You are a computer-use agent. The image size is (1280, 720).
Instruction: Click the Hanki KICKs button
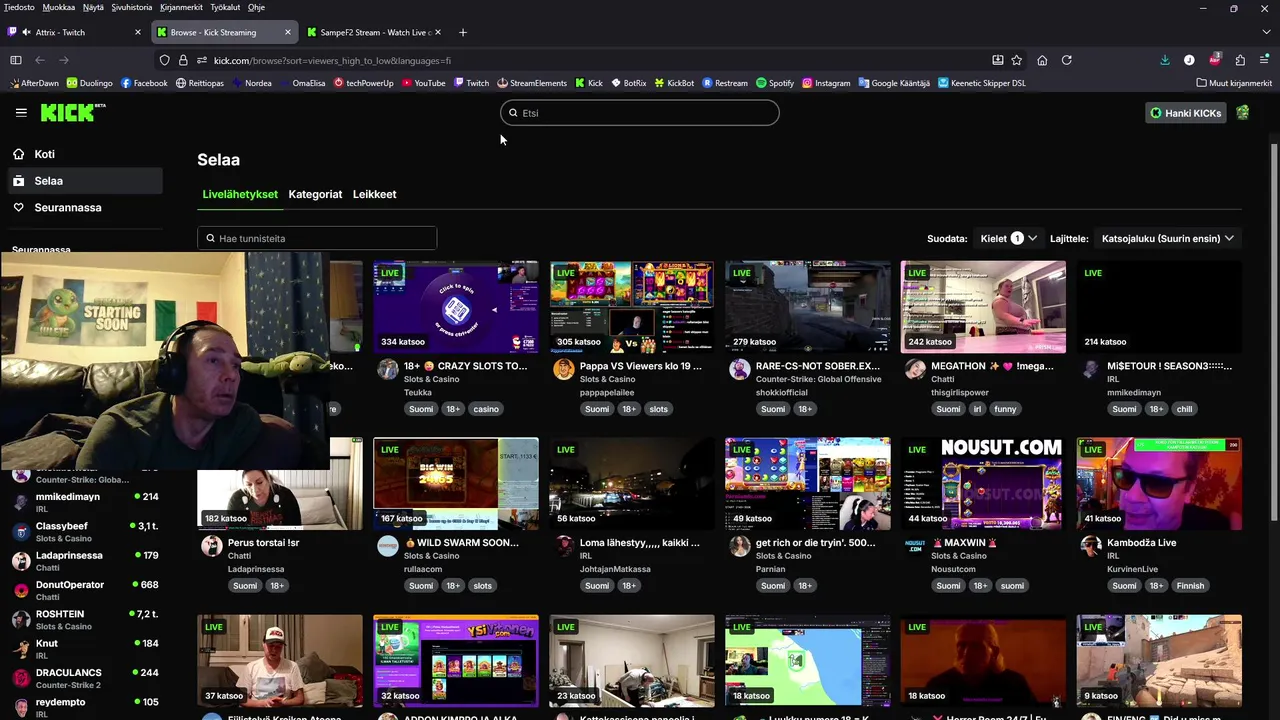pyautogui.click(x=1186, y=113)
